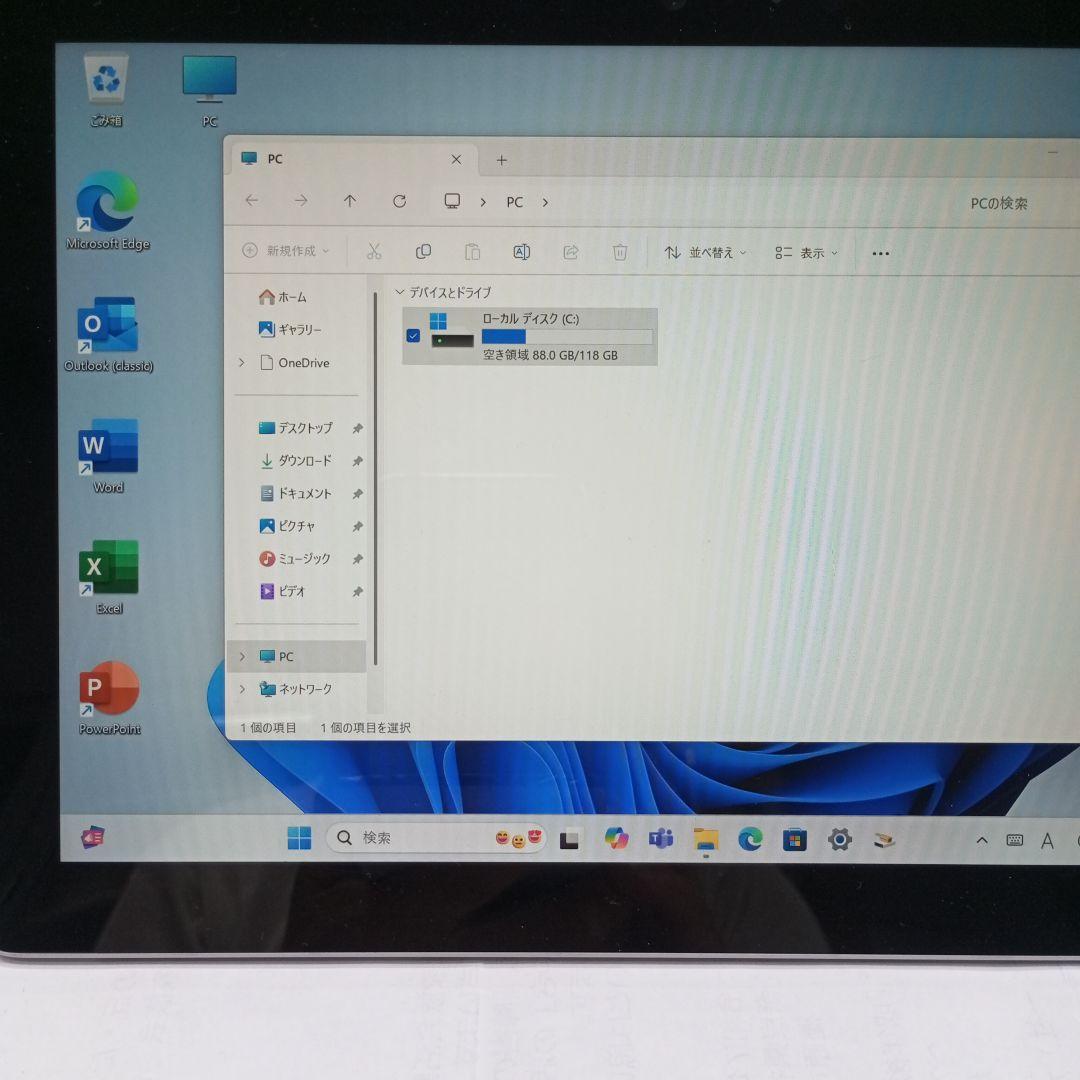Click the Rename icon in toolbar

(x=521, y=252)
